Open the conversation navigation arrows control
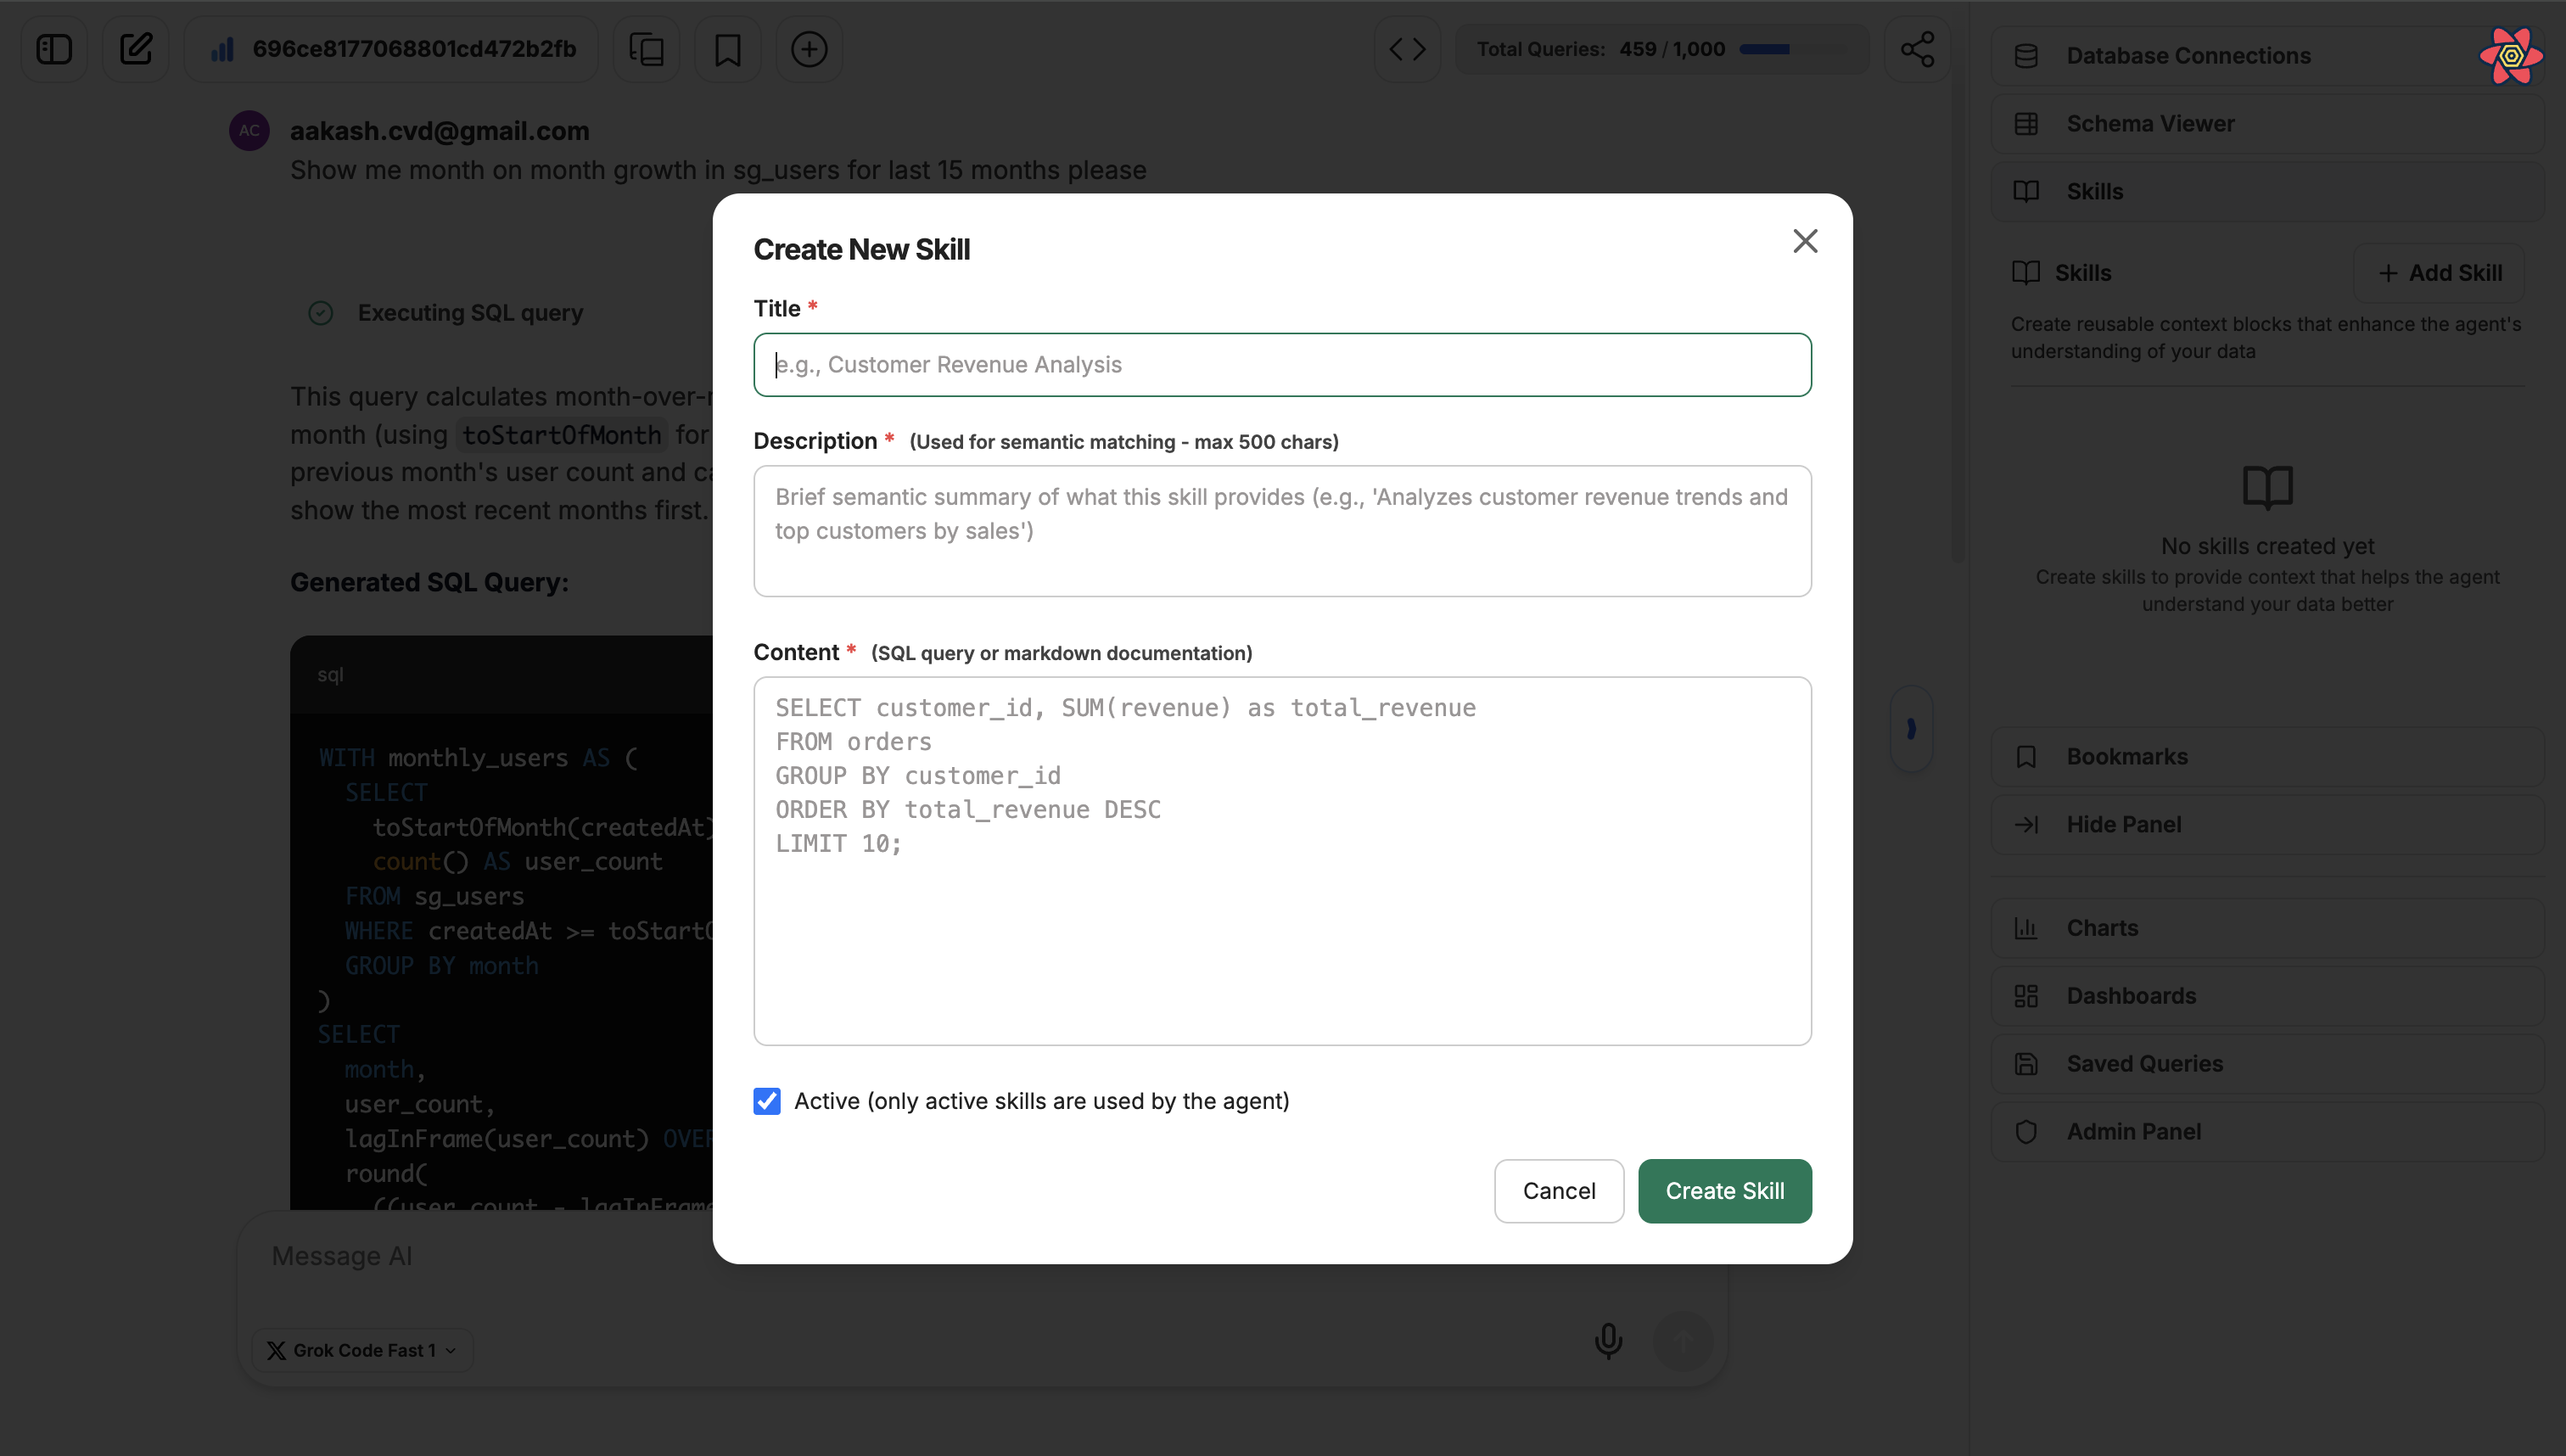The height and width of the screenshot is (1456, 2566). [x=1407, y=48]
